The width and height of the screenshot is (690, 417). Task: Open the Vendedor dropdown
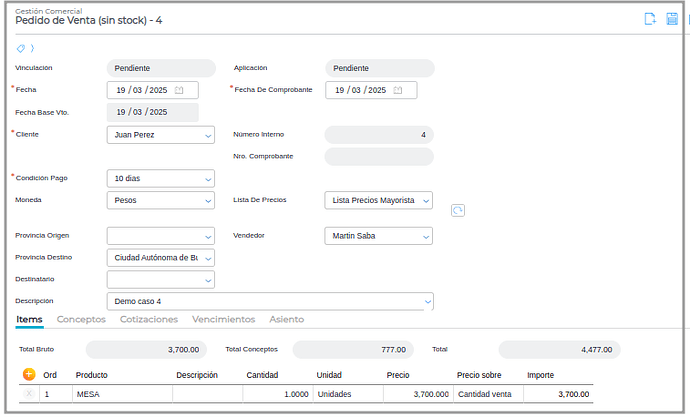pos(426,237)
